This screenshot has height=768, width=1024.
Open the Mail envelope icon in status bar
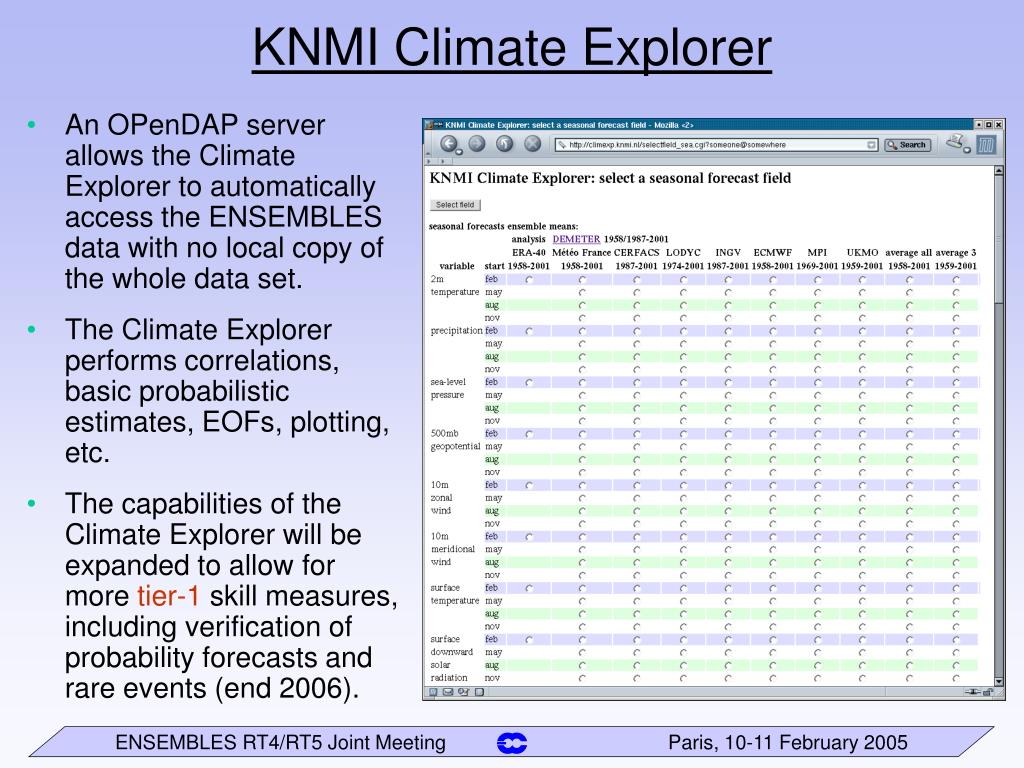pos(448,692)
